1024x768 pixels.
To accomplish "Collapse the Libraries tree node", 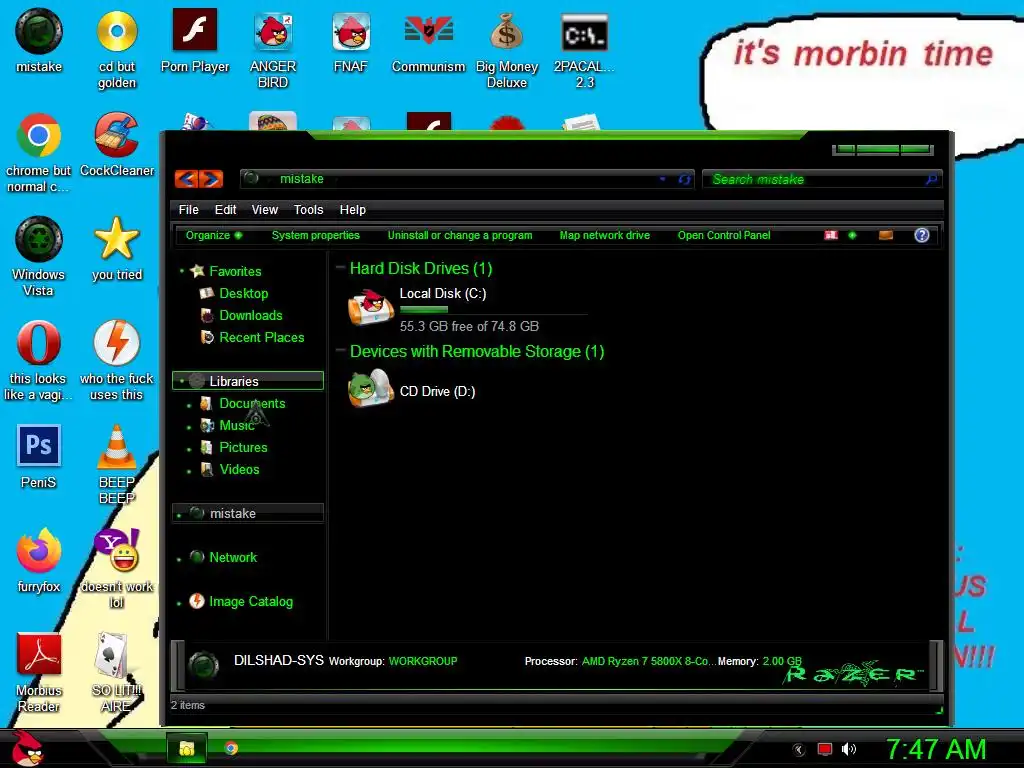I will pyautogui.click(x=182, y=381).
